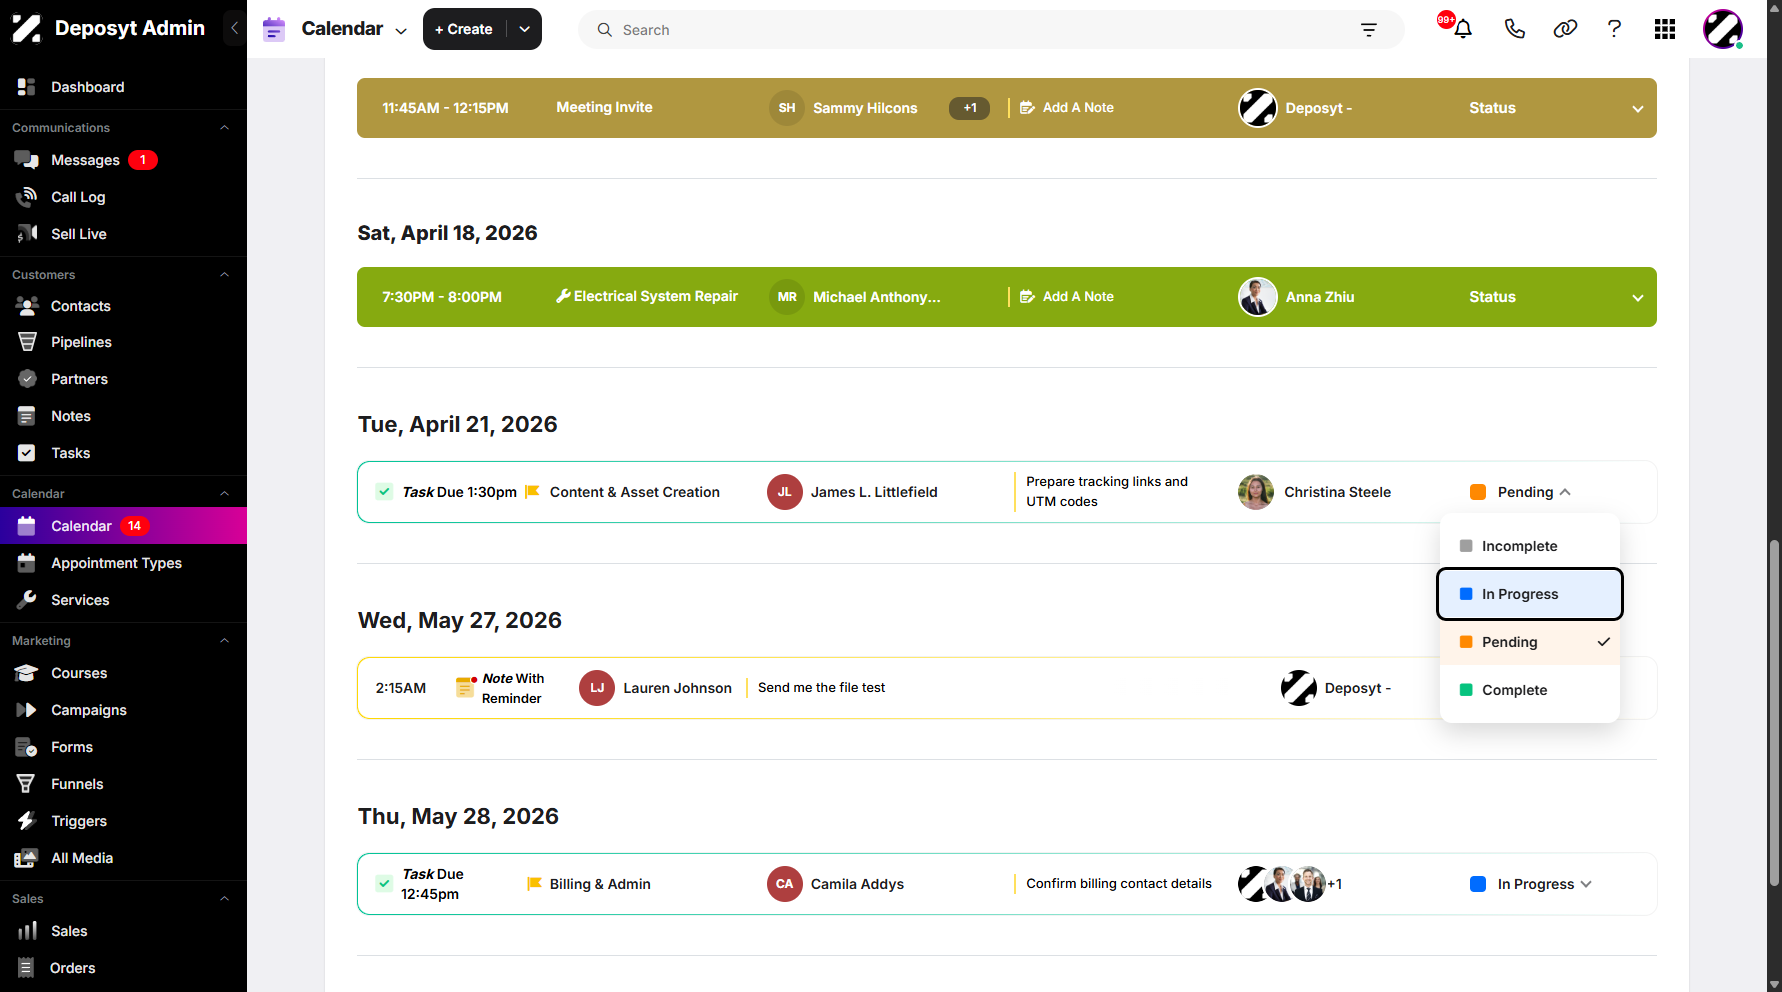Select Incomplete status option

pyautogui.click(x=1529, y=546)
